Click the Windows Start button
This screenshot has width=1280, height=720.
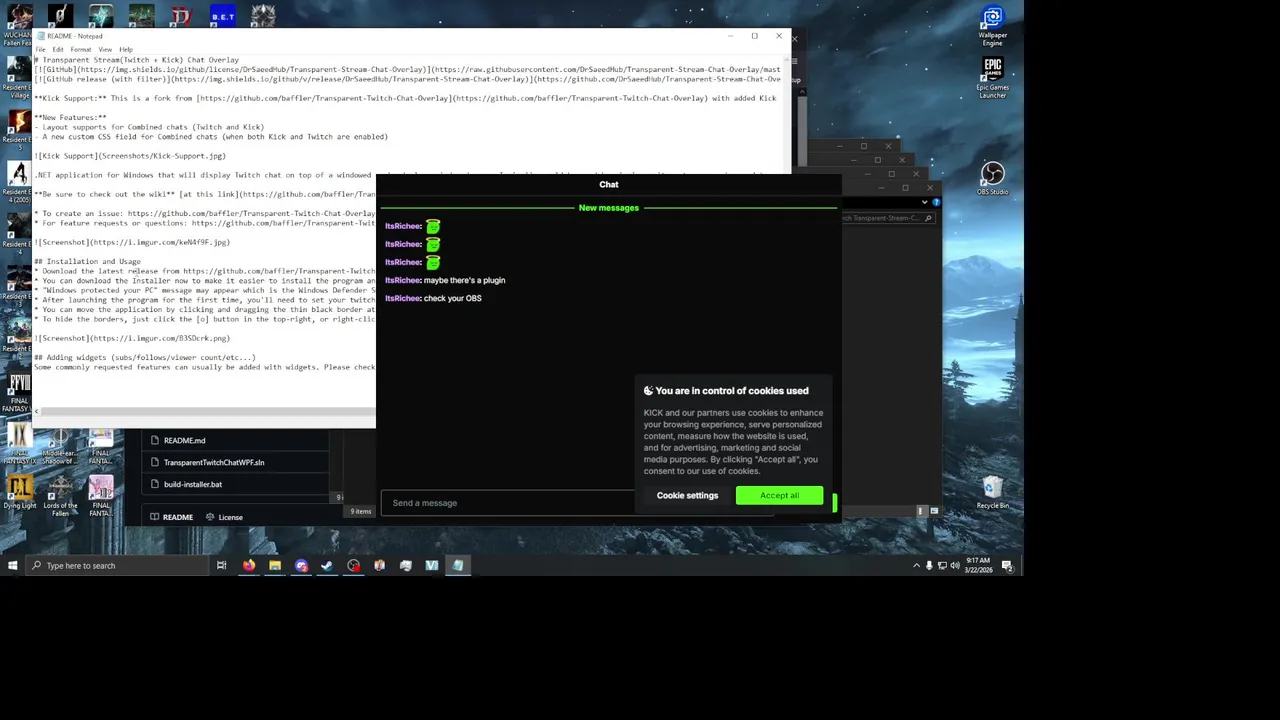12,566
